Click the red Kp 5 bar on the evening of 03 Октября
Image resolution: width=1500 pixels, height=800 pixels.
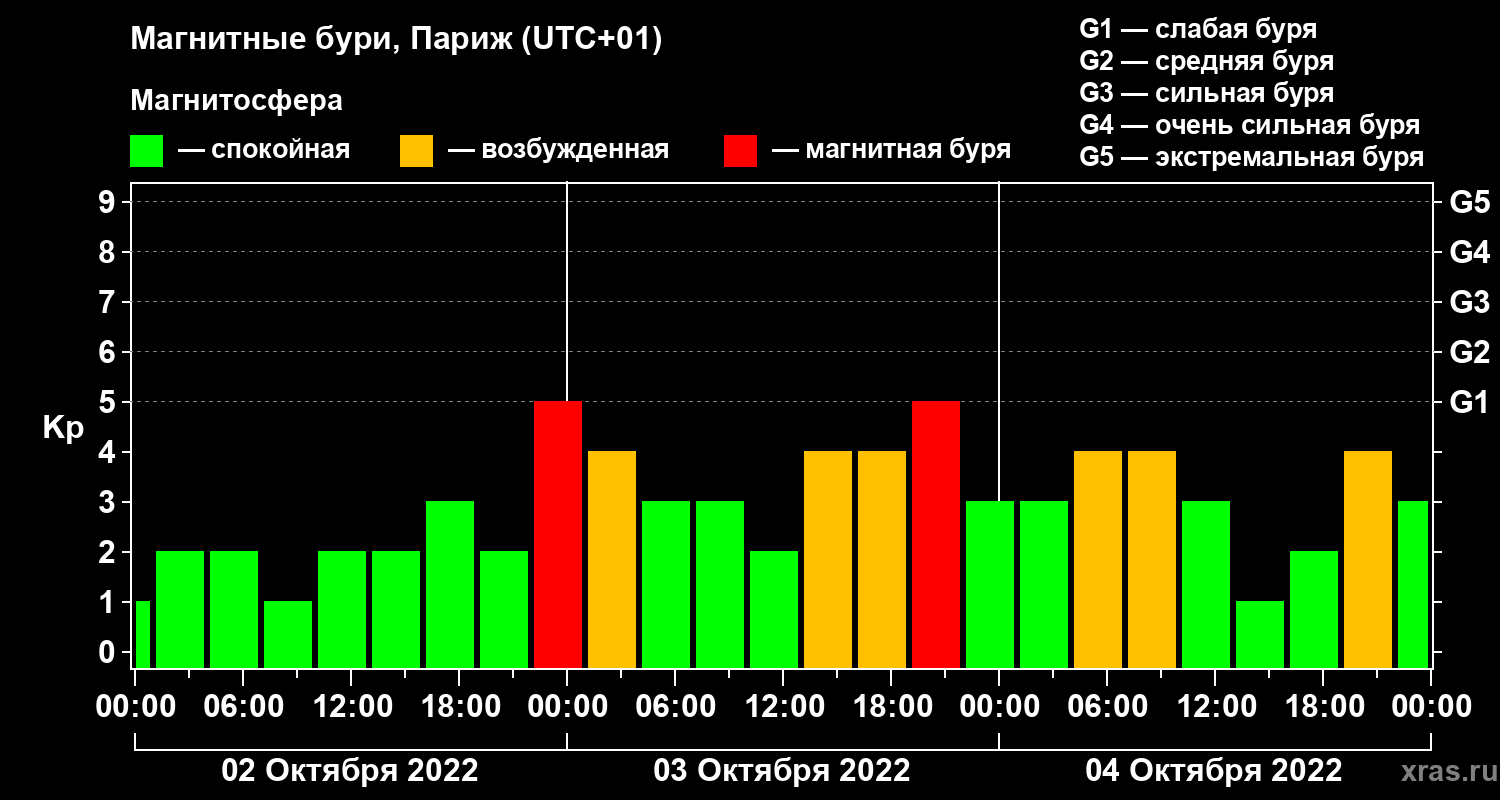coord(936,535)
